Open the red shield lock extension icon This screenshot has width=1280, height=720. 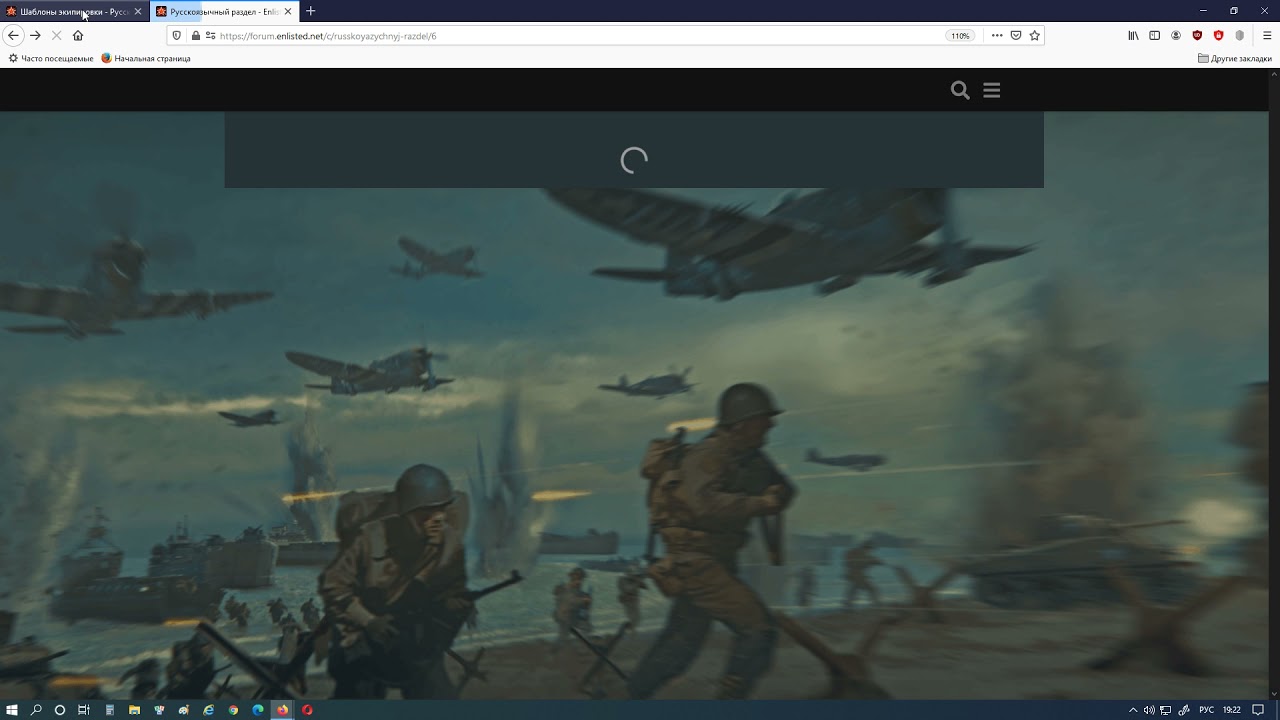click(x=1218, y=35)
